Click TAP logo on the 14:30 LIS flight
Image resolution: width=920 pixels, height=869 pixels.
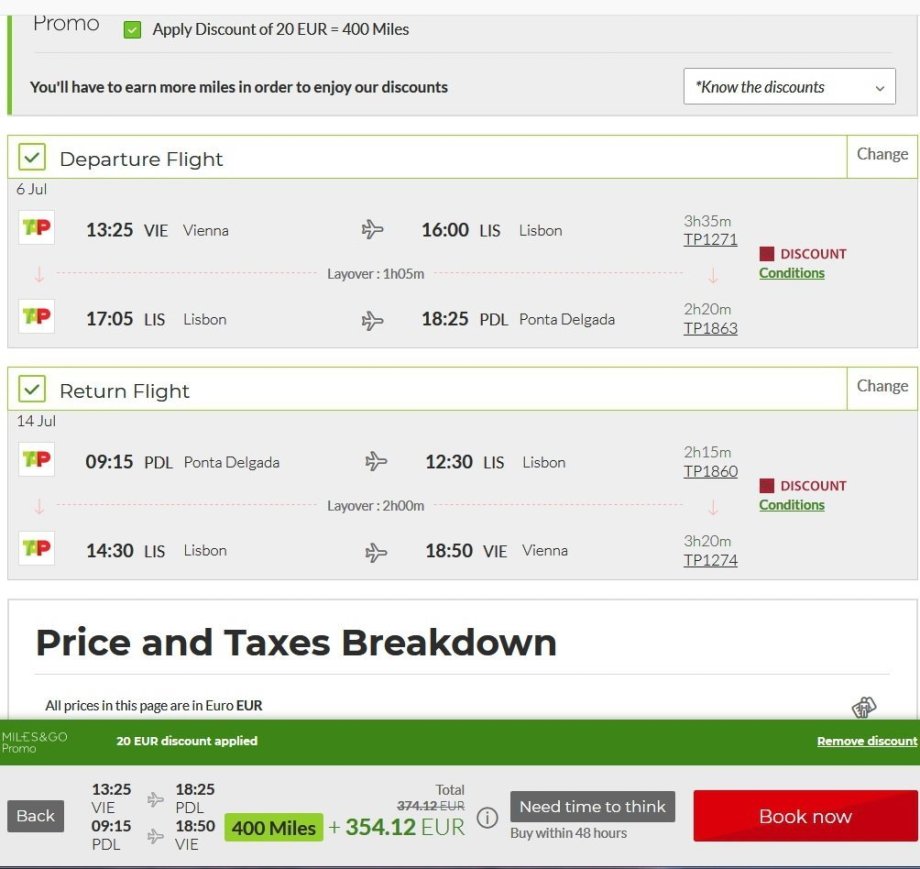tap(37, 548)
